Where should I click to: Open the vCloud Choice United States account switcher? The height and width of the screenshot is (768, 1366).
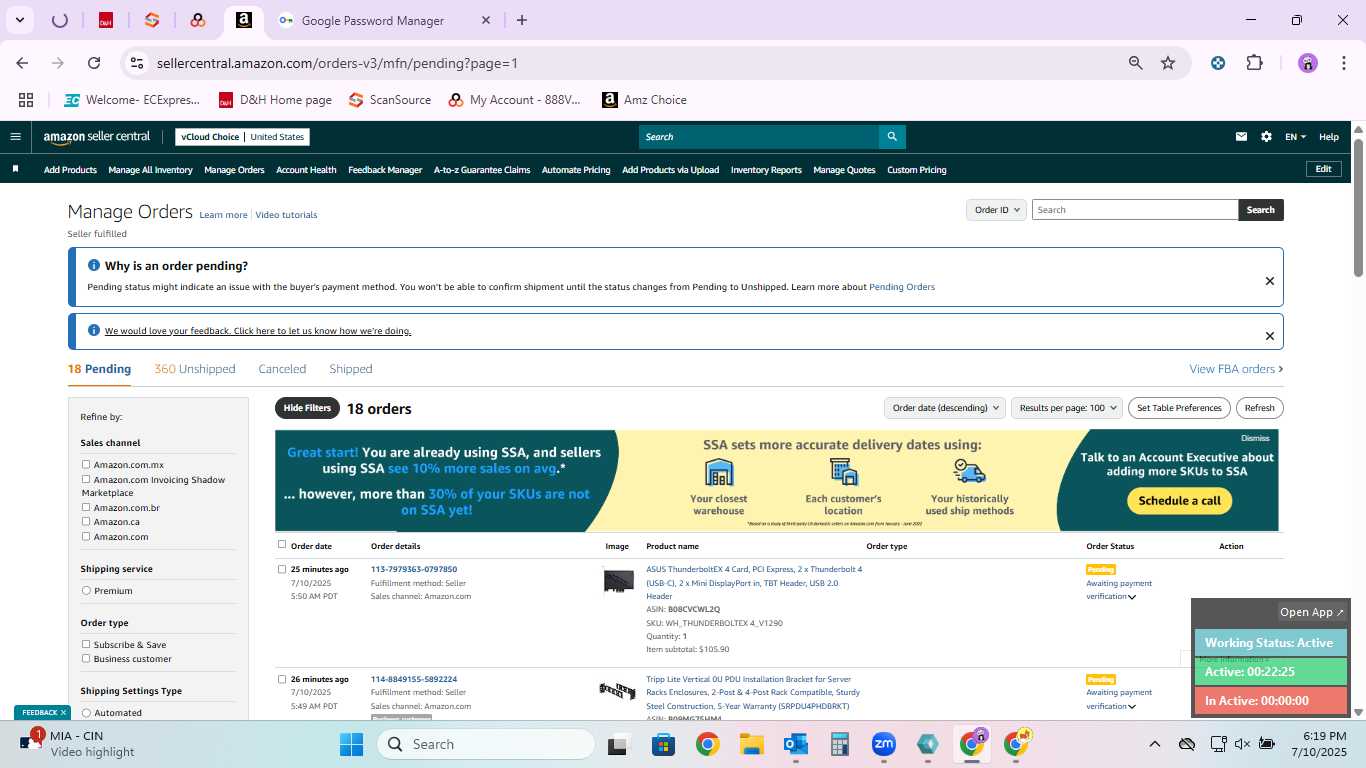click(242, 137)
